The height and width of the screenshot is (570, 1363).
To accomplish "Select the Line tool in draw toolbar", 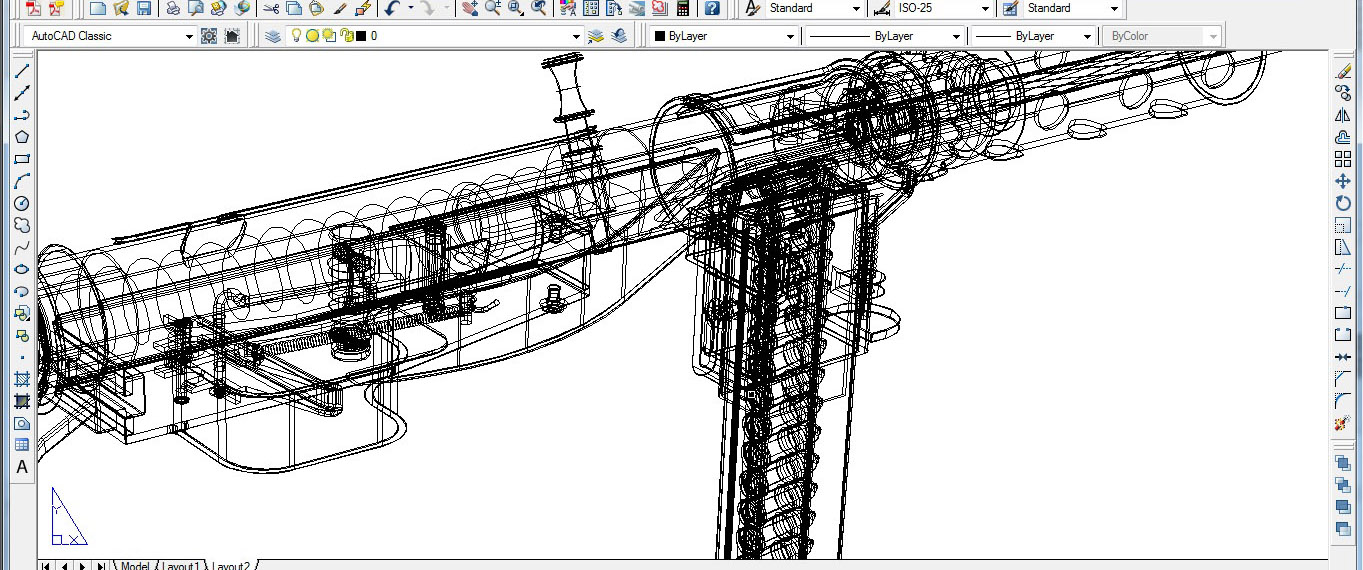I will [22, 71].
